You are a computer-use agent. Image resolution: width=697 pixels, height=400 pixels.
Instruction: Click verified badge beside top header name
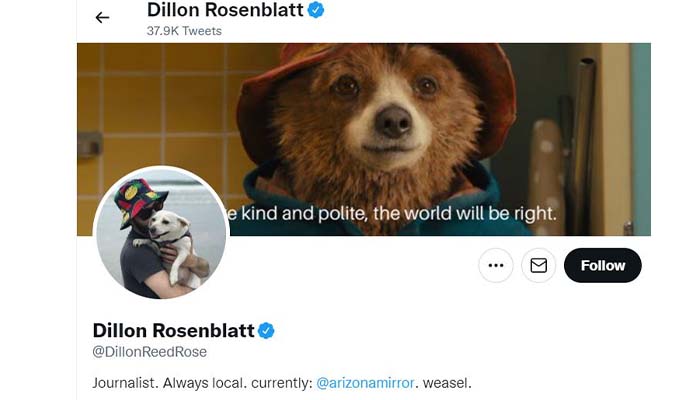(316, 10)
